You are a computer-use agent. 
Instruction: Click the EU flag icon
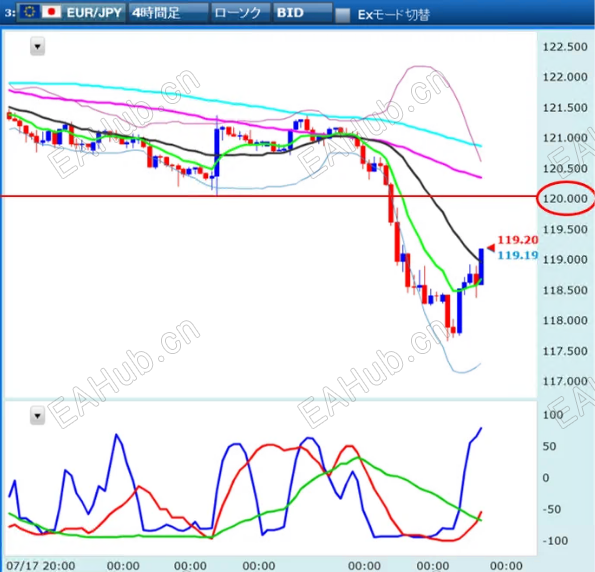point(29,13)
